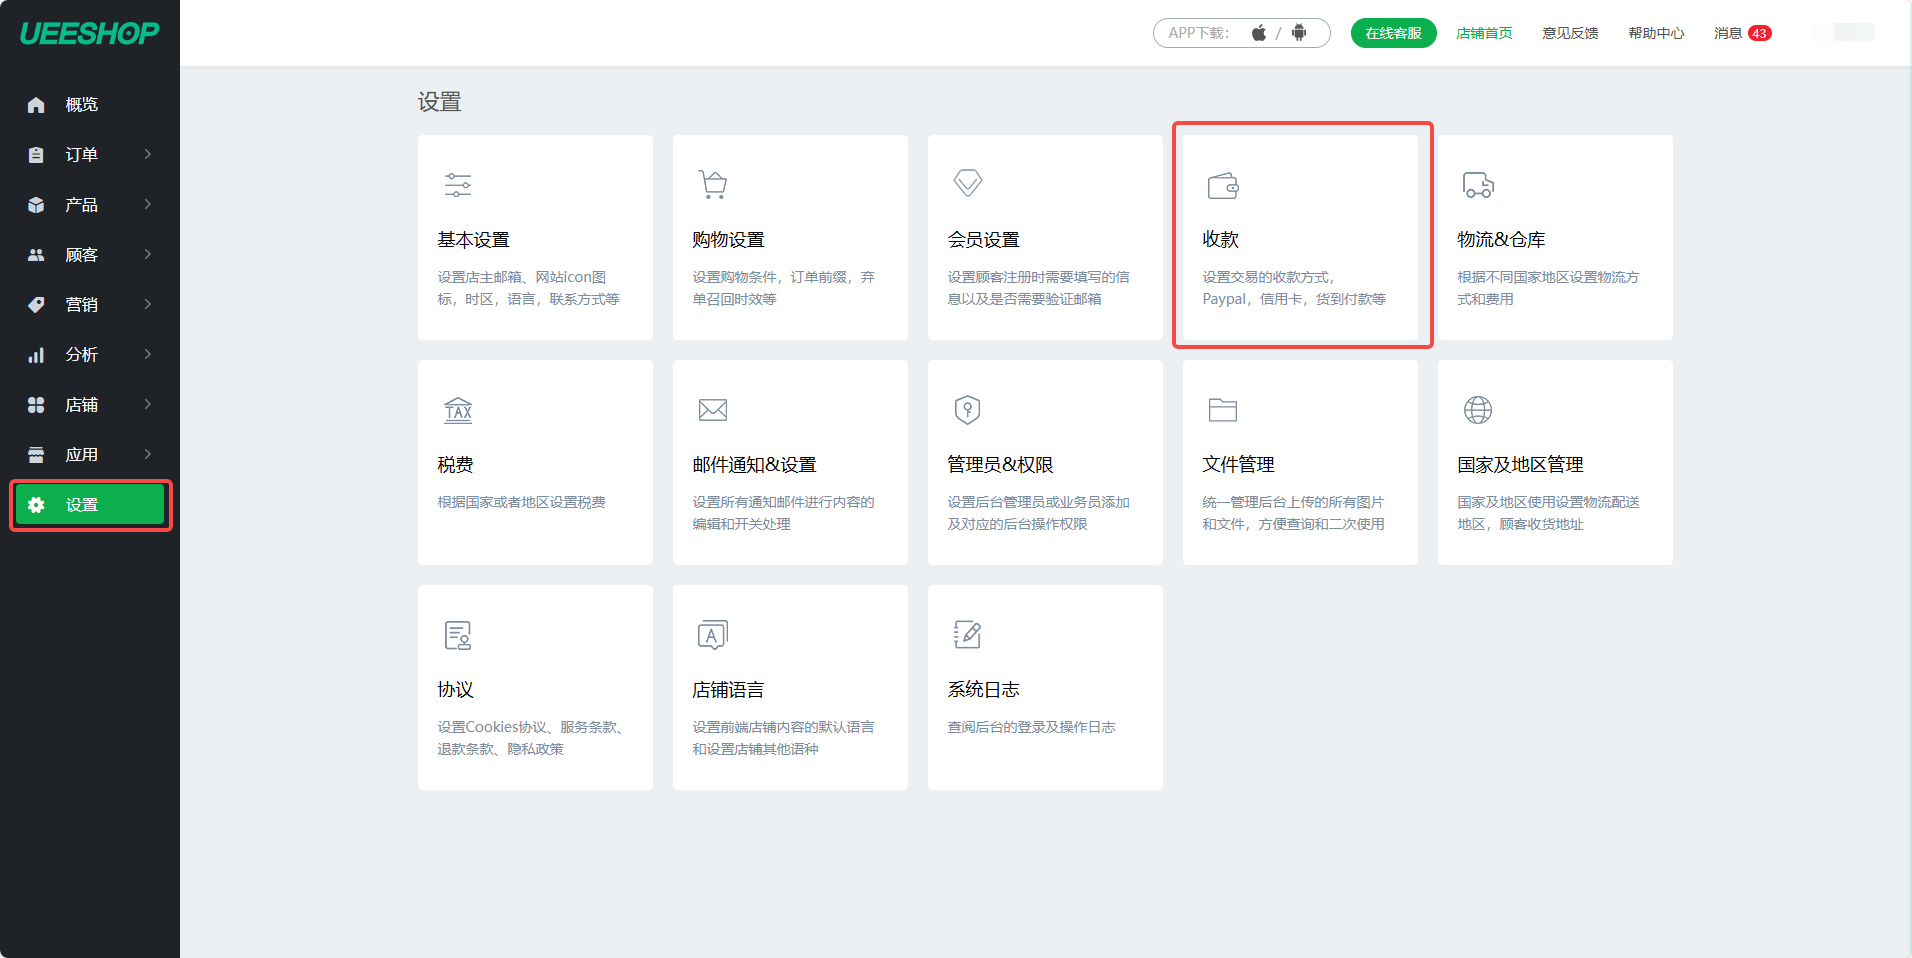This screenshot has width=1912, height=958.
Task: Click the 会员设置 diamond icon
Action: pyautogui.click(x=968, y=183)
